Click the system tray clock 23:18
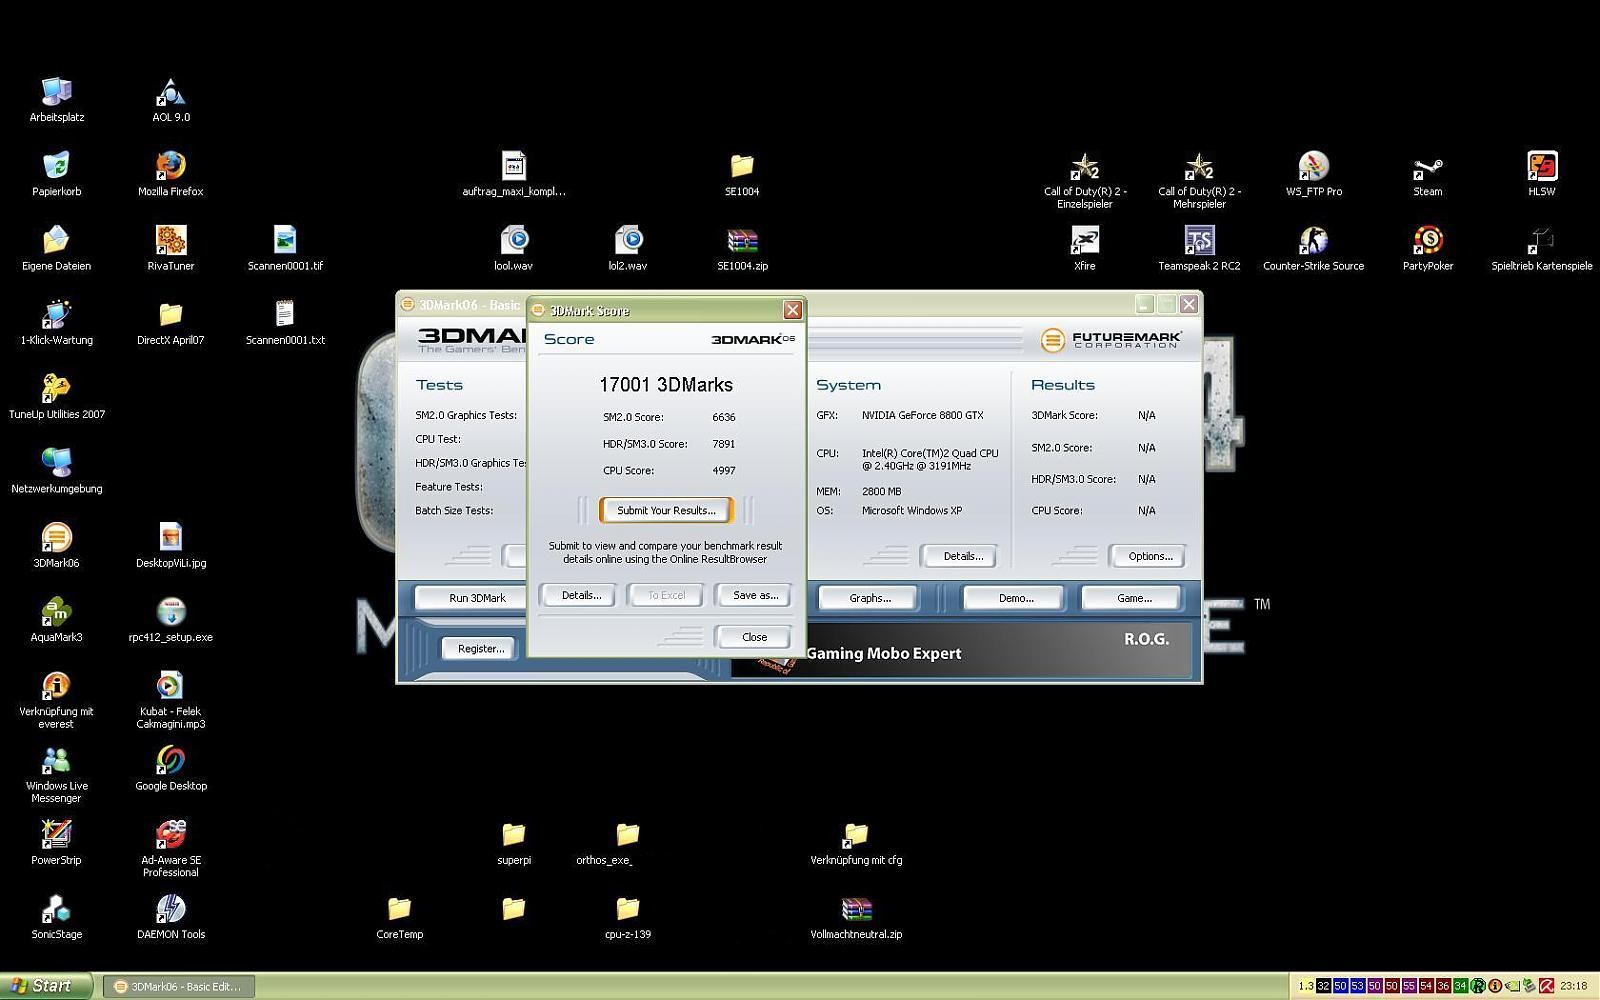 coord(1573,986)
